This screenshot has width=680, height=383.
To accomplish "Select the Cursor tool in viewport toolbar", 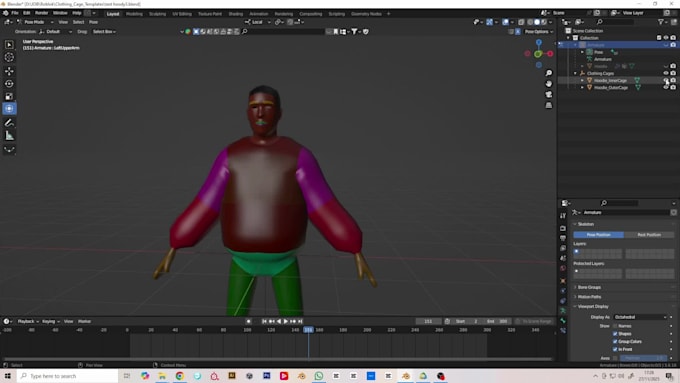I will [9, 57].
